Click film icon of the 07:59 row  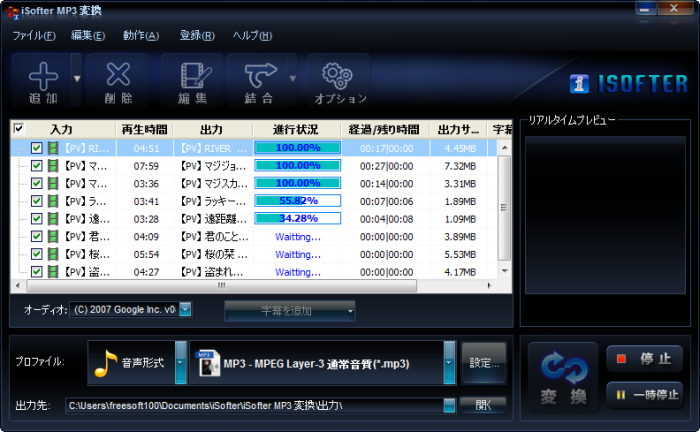(53, 166)
